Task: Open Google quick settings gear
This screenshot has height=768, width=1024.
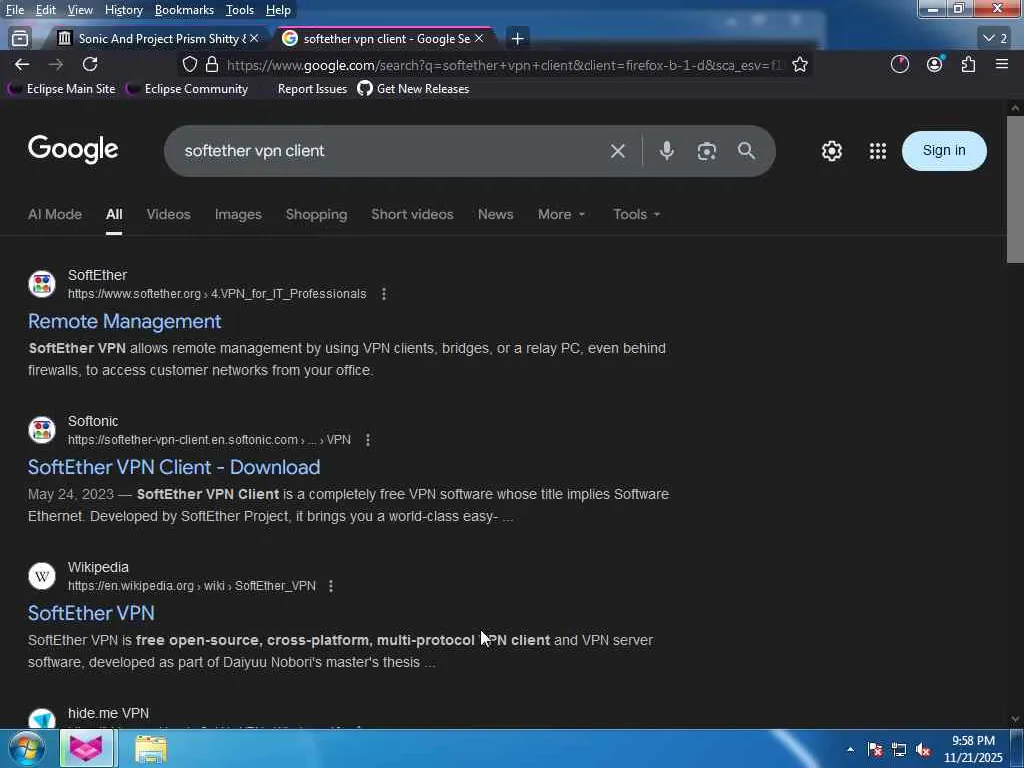Action: coord(831,151)
